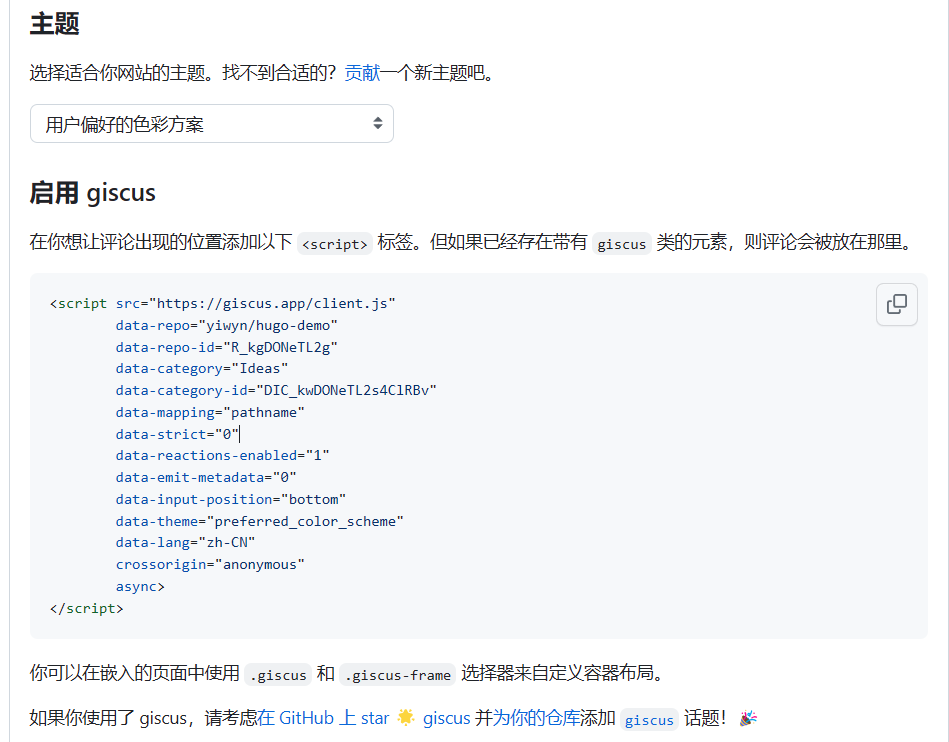
Task: Click the data-input-position="bottom" line
Action: 231,500
